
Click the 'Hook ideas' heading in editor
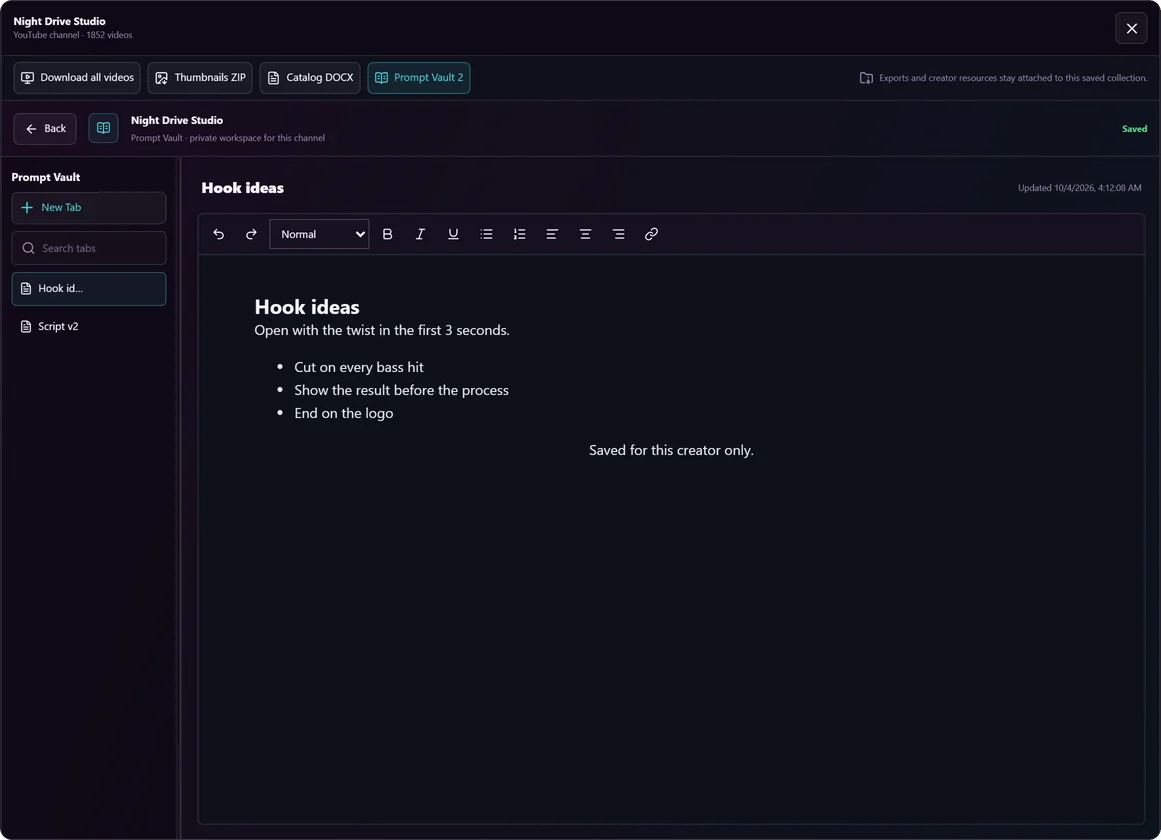pyautogui.click(x=307, y=307)
